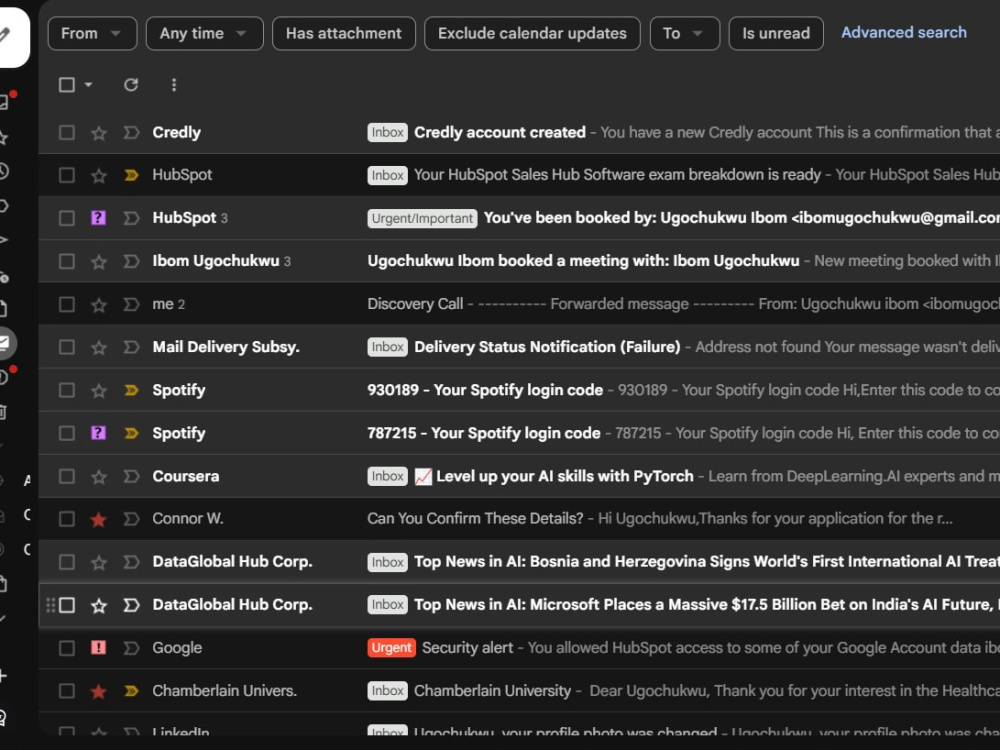The width and height of the screenshot is (1000, 750).
Task: Remove the red star from Connor W. email
Action: tap(98, 519)
